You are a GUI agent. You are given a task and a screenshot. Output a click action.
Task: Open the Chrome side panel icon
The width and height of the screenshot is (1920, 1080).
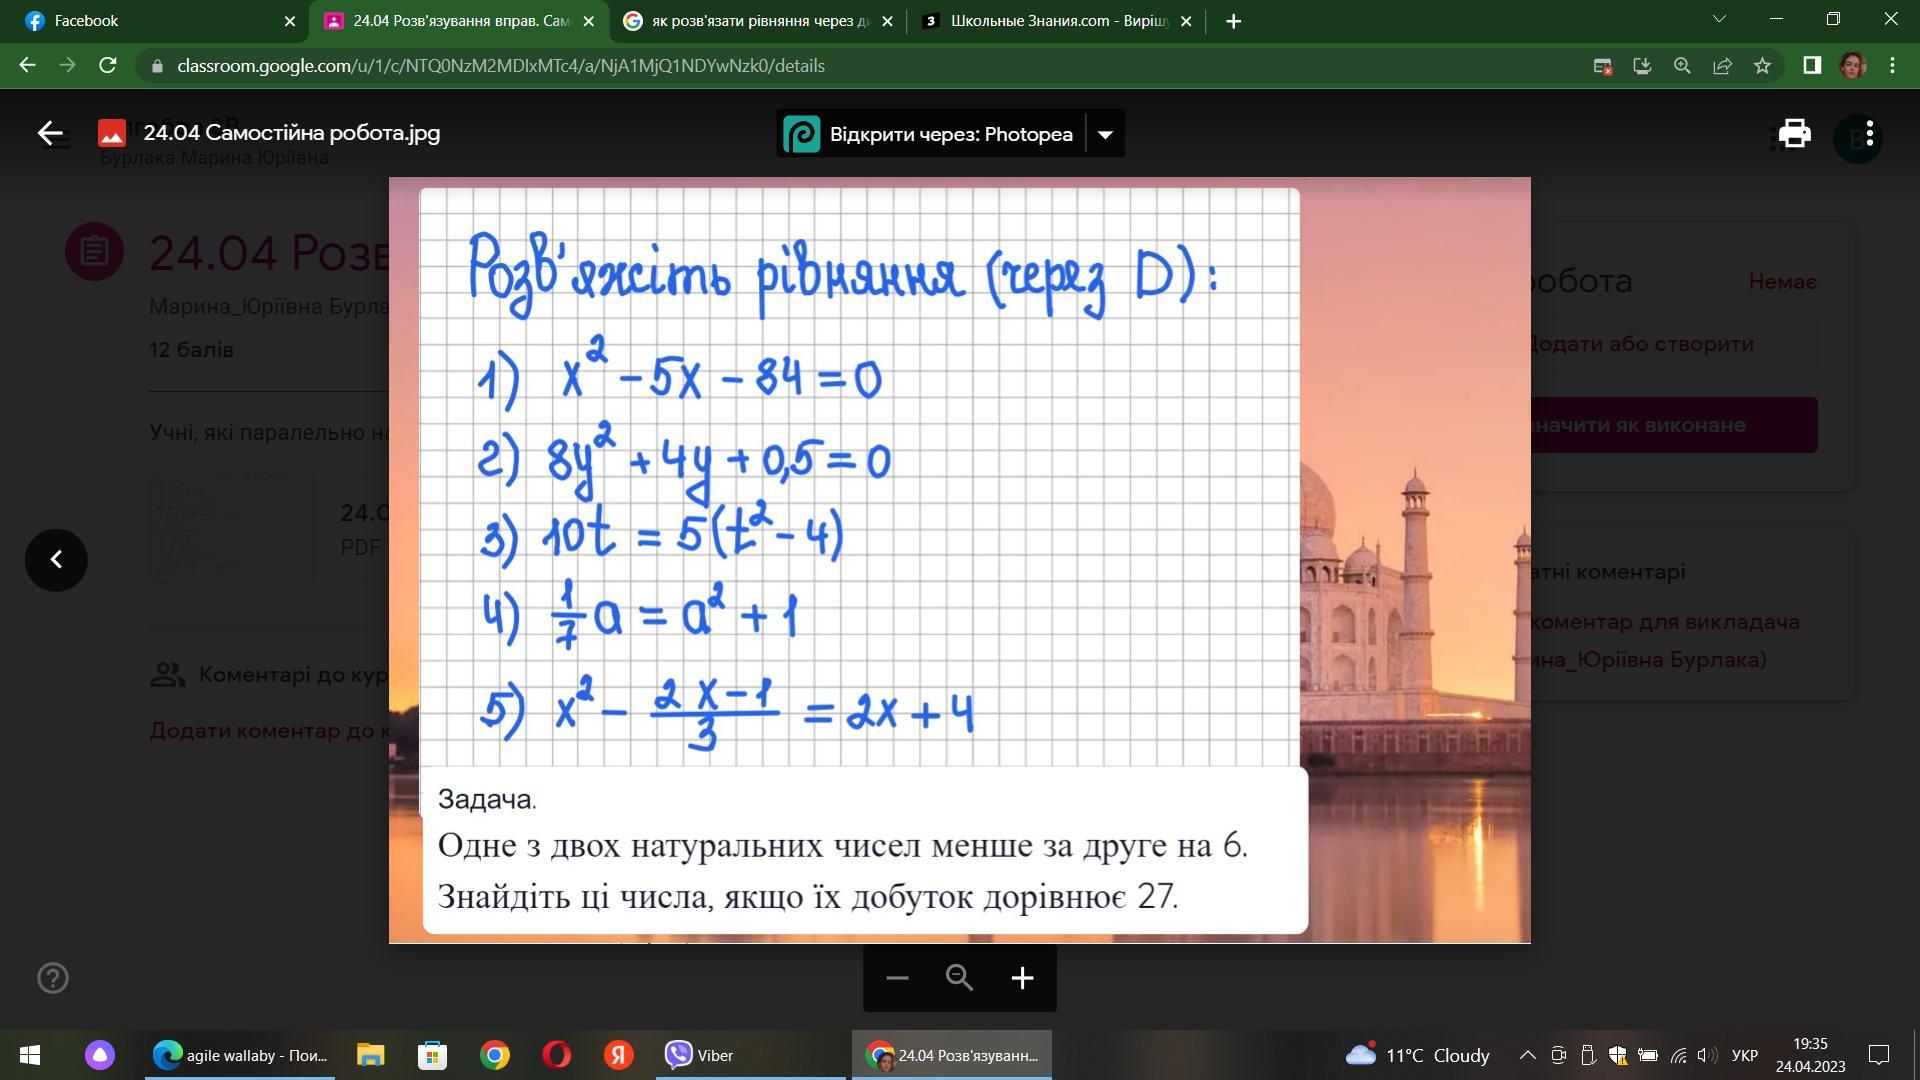tap(1811, 66)
